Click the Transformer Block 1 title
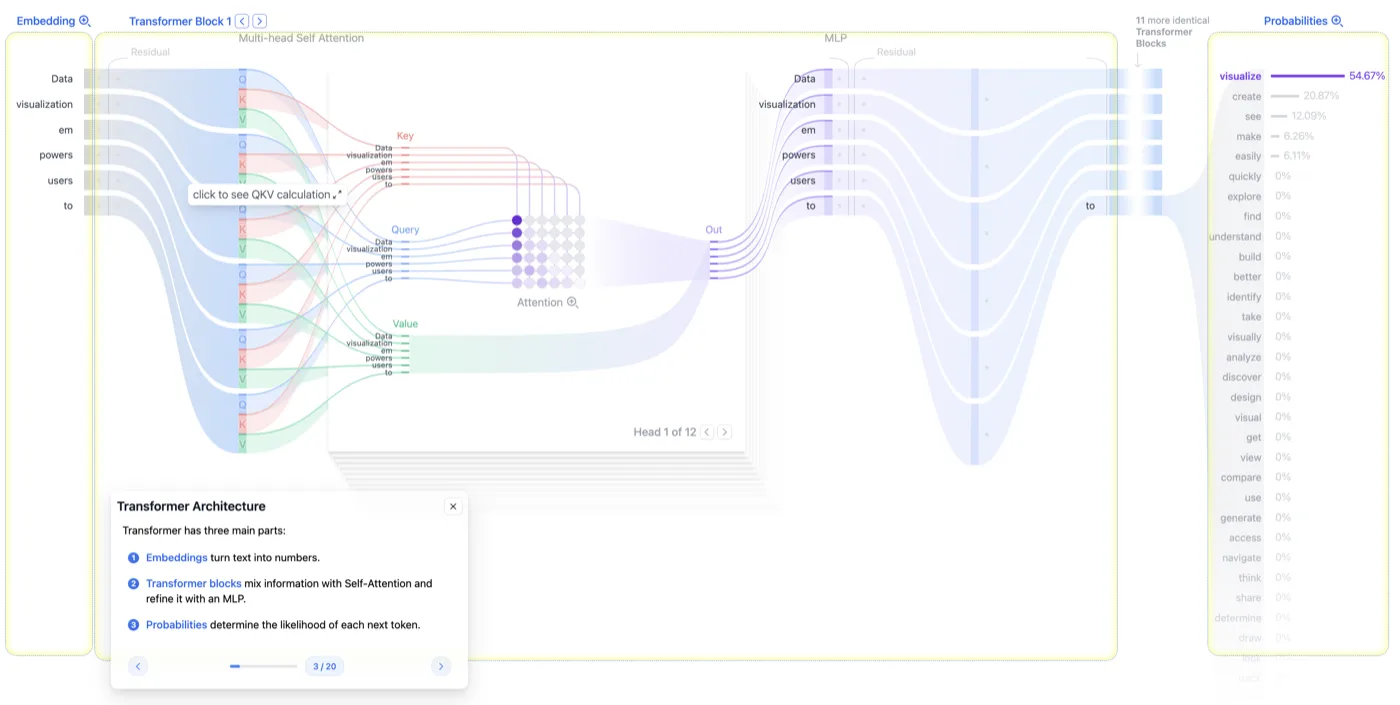The height and width of the screenshot is (705, 1400). coord(180,21)
